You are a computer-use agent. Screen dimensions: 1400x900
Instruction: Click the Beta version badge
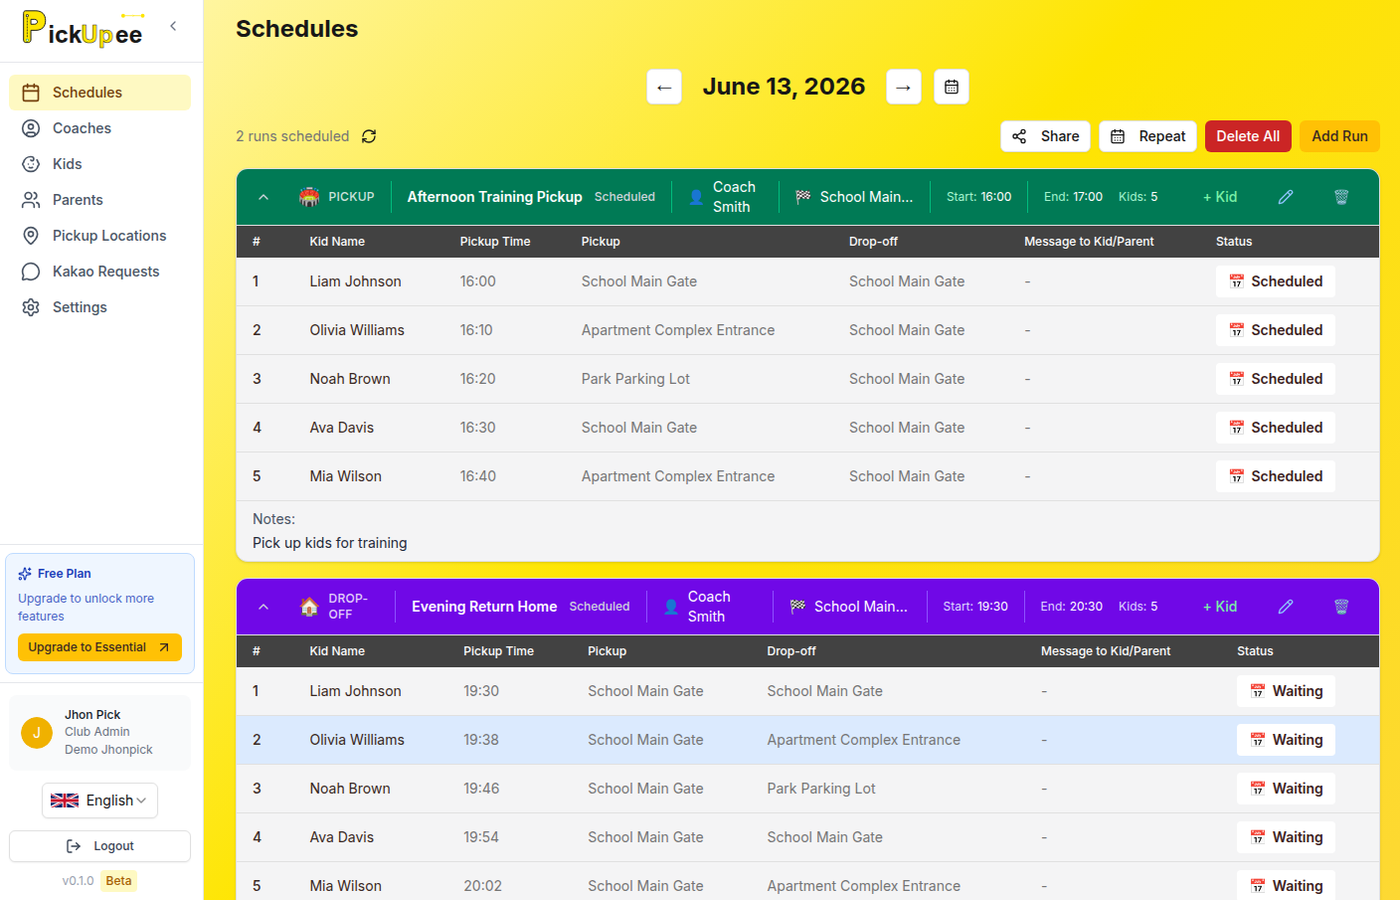(119, 881)
